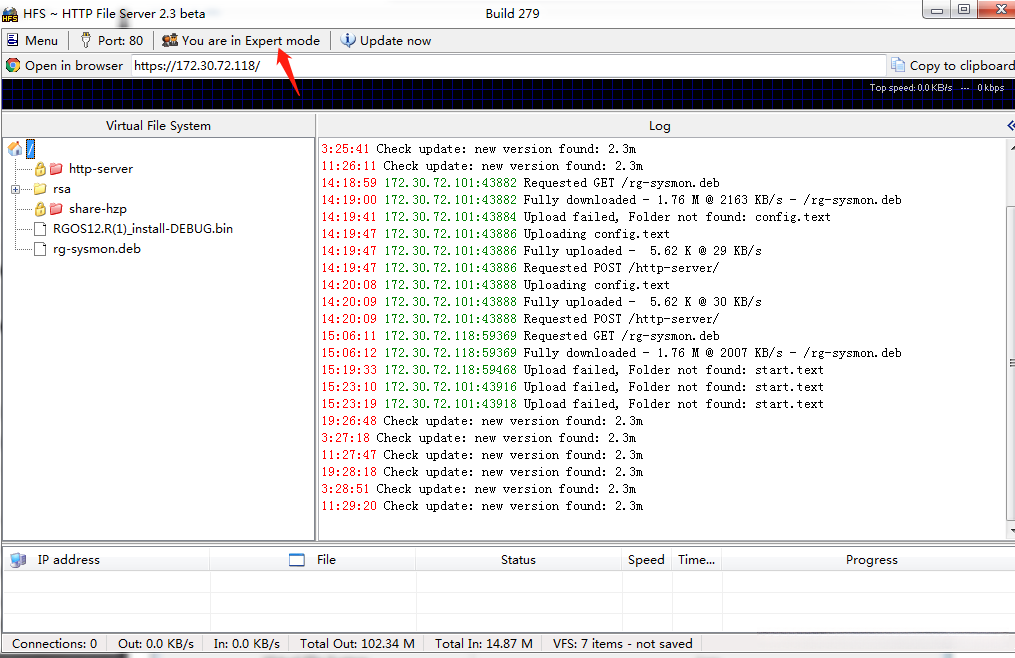The height and width of the screenshot is (658, 1015).
Task: Click file icon of RGOS12 bin file
Action: 40,229
